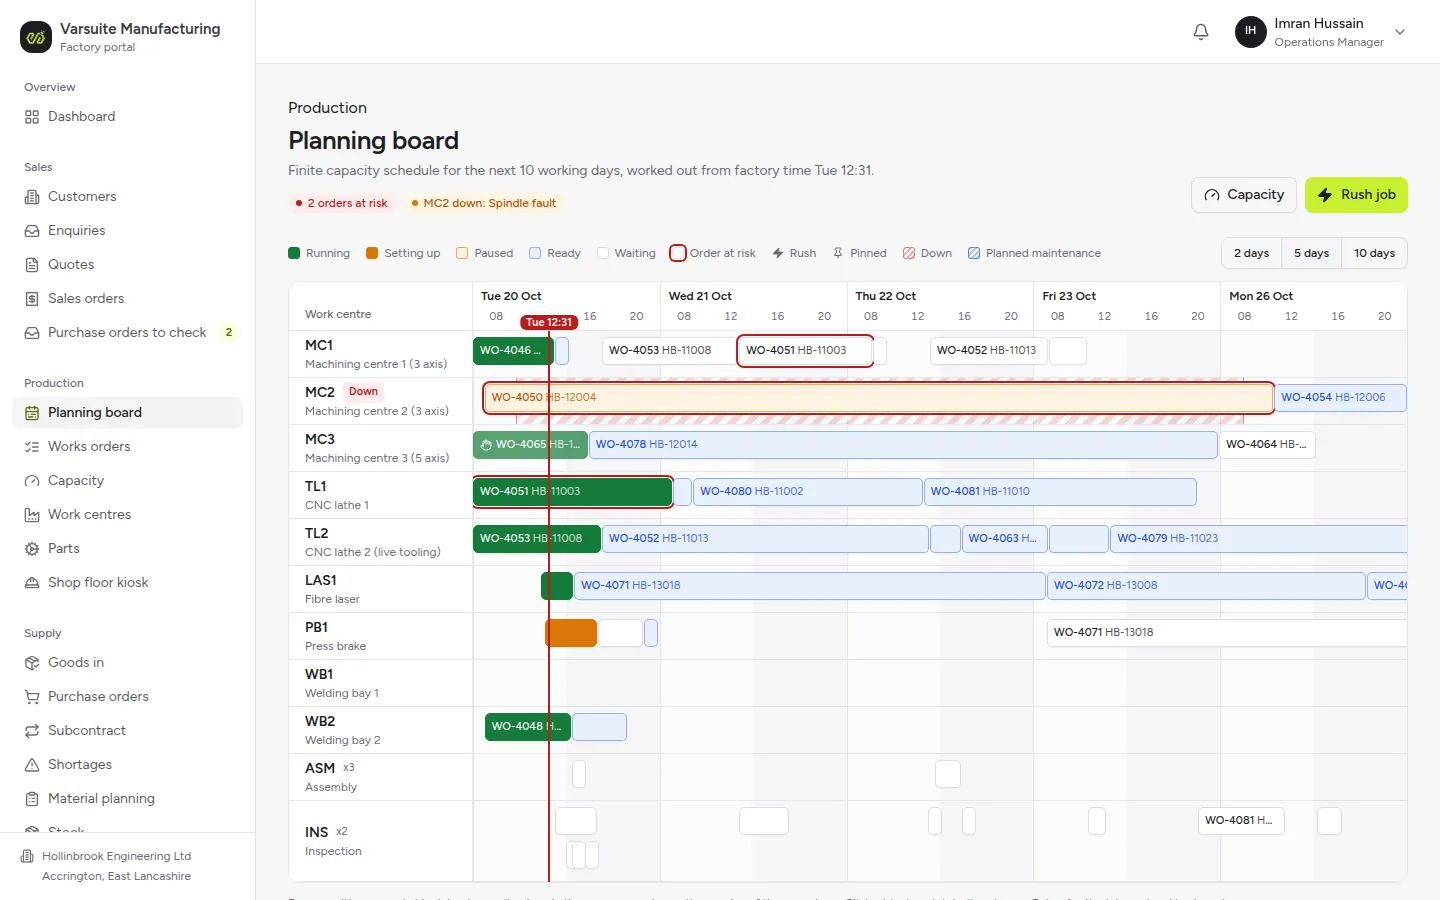
Task: Click the Goods in box icon
Action: coord(32,663)
